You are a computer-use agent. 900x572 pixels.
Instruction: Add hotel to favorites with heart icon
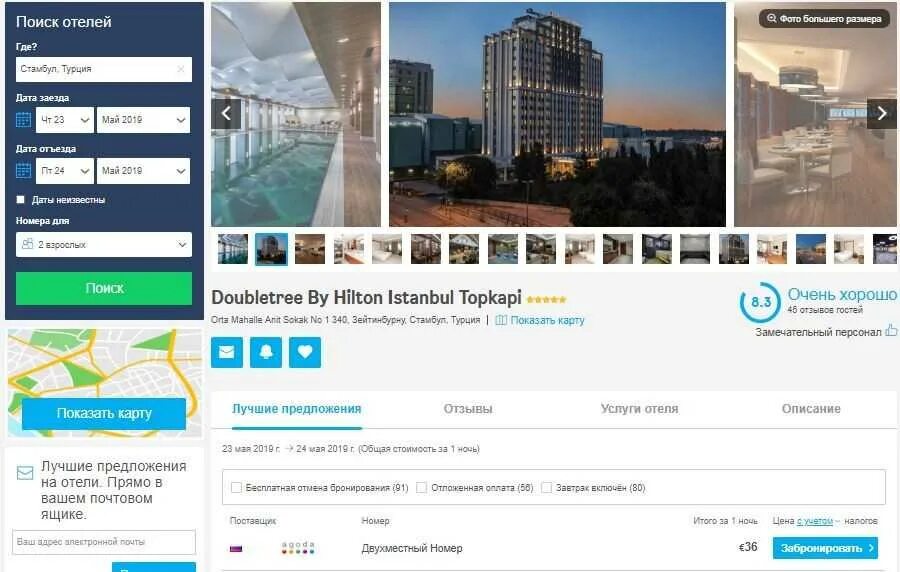305,352
